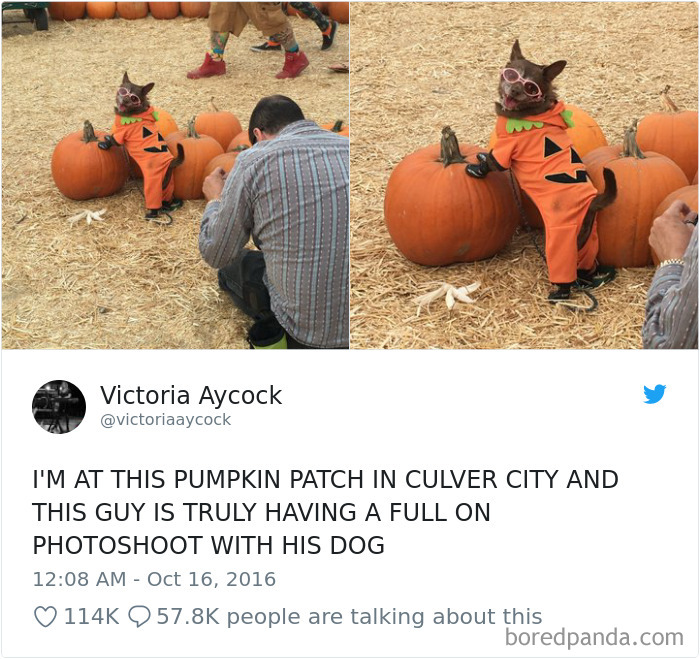Open the tweet timestamp 12:08 AM - Oct 16, 2016
700x659 pixels.
(154, 579)
